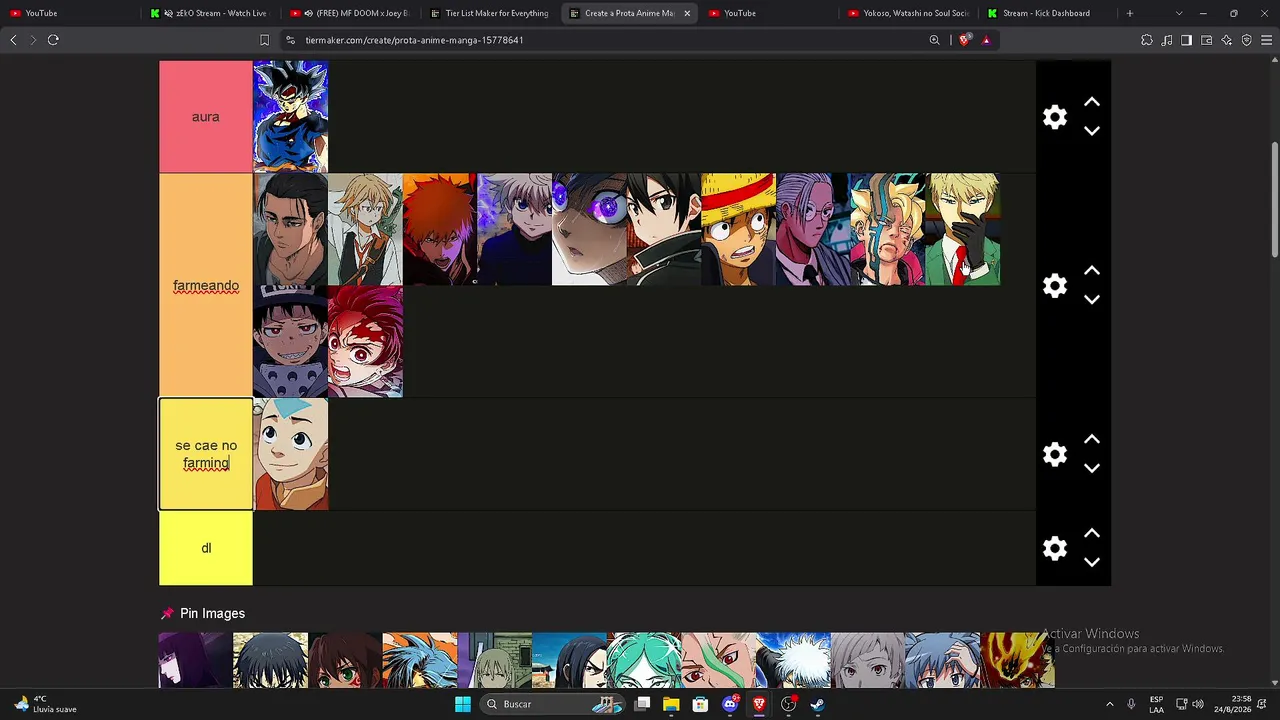This screenshot has height=720, width=1280.
Task: Move the dl tier down
Action: 1092,563
